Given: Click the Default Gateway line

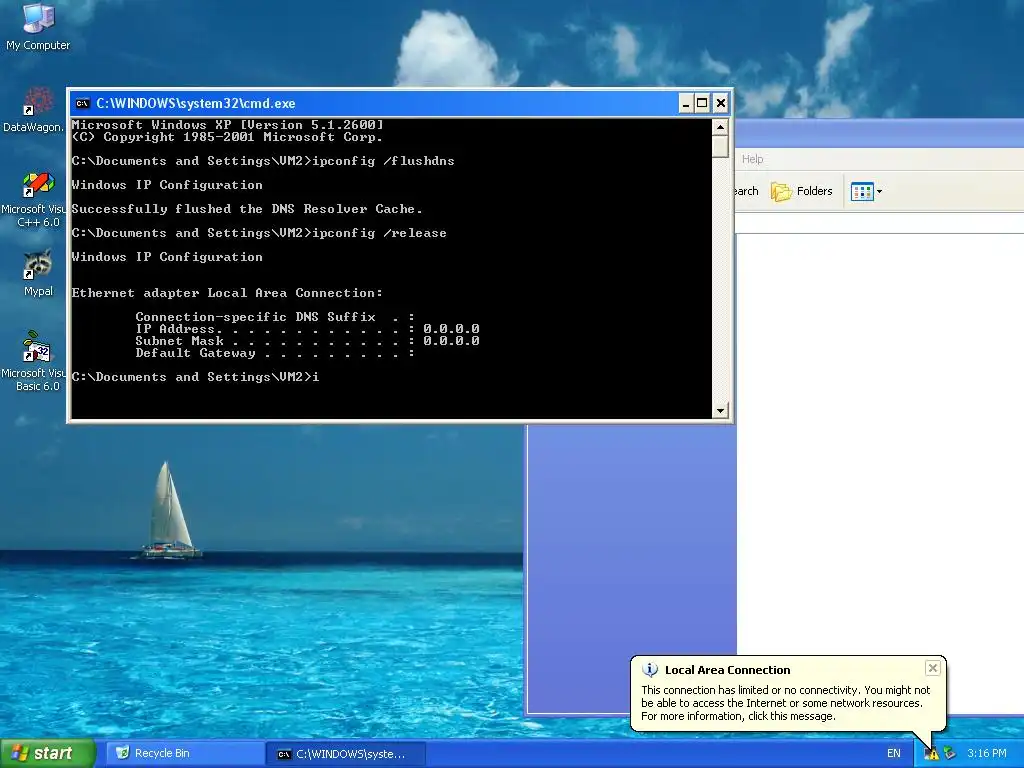Looking at the screenshot, I should point(275,353).
